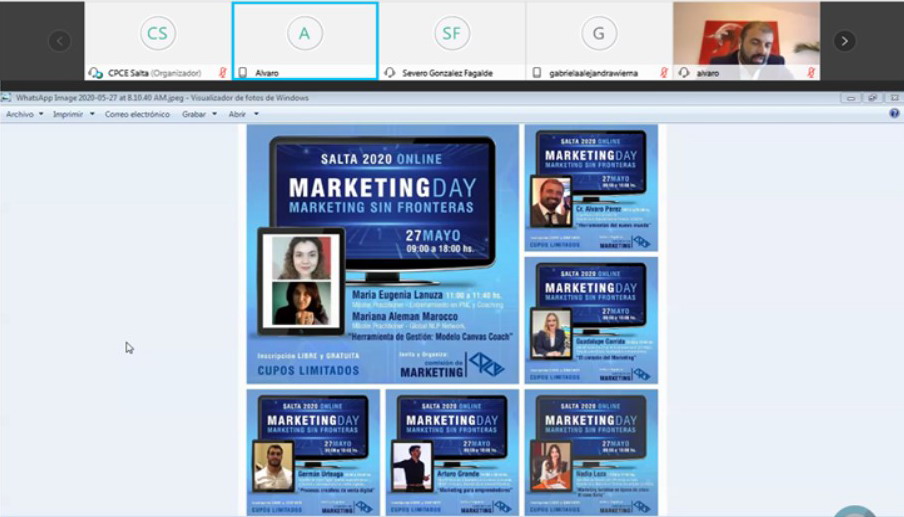Expand the Imprimir dropdown arrow
Screen dimensions: 904x517
[92, 114]
